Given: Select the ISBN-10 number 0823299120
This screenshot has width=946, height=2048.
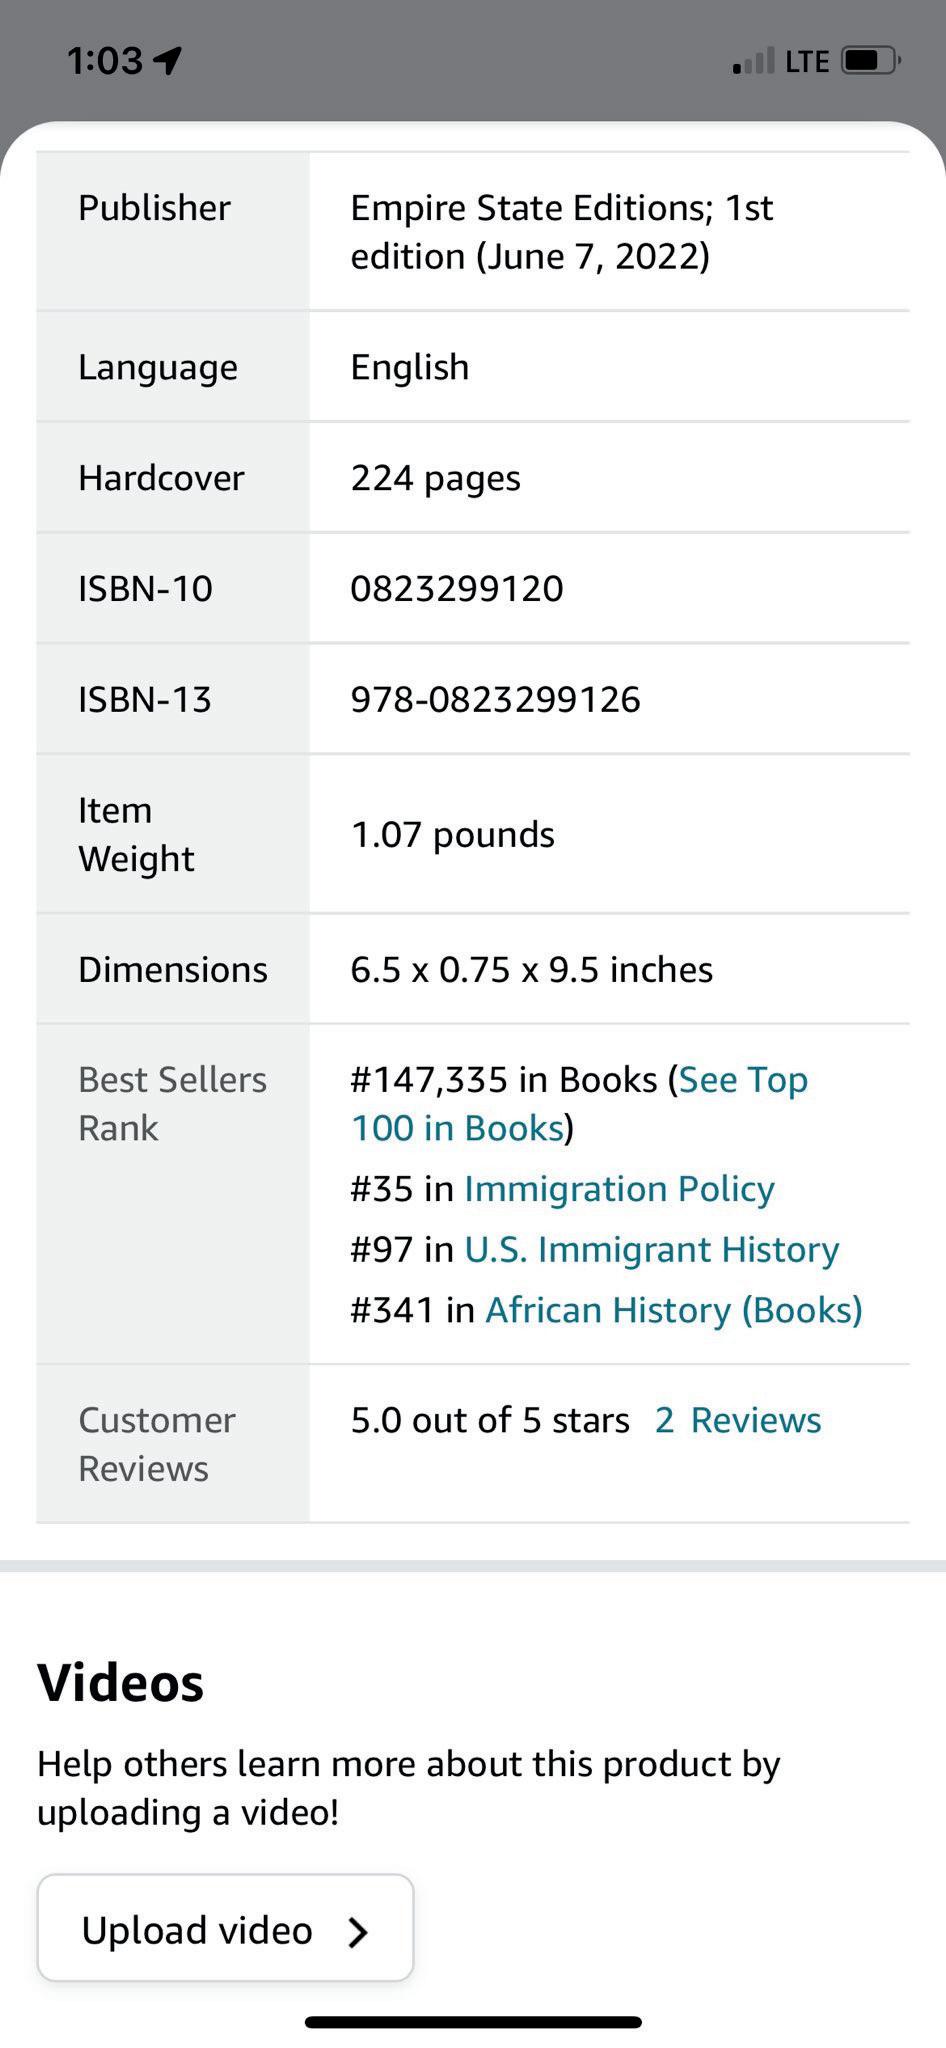Looking at the screenshot, I should point(457,589).
